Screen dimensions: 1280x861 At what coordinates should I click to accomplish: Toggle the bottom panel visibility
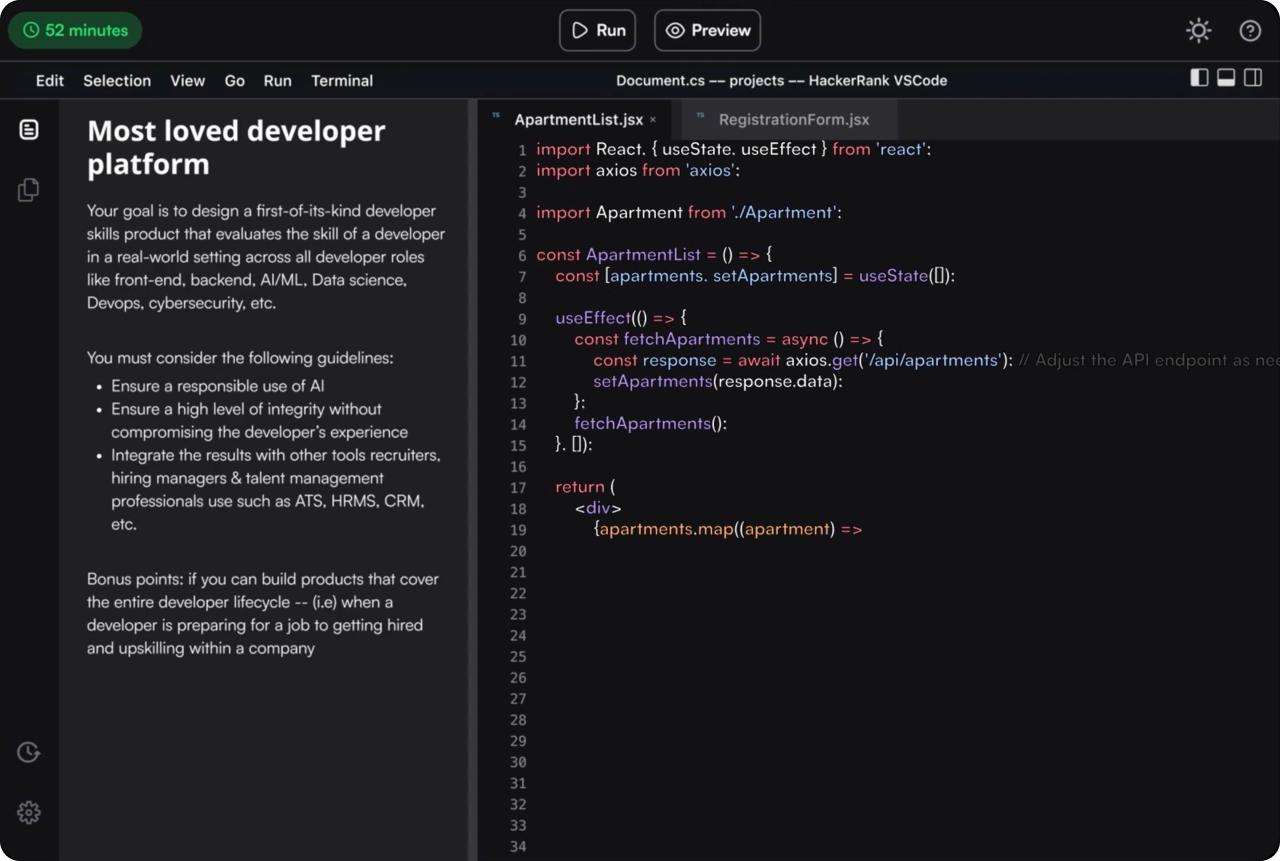tap(1226, 77)
